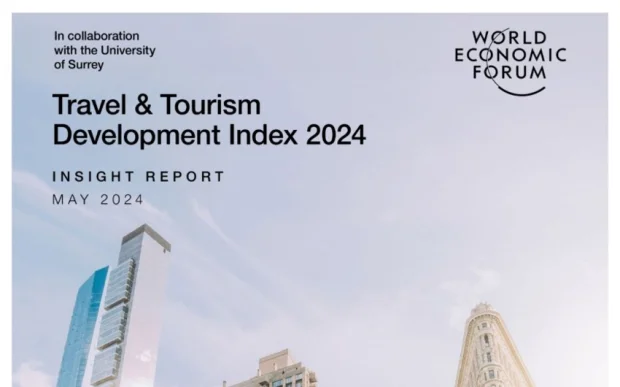The height and width of the screenshot is (387, 620).
Task: Click '2024' at the end of the title
Action: [336, 135]
